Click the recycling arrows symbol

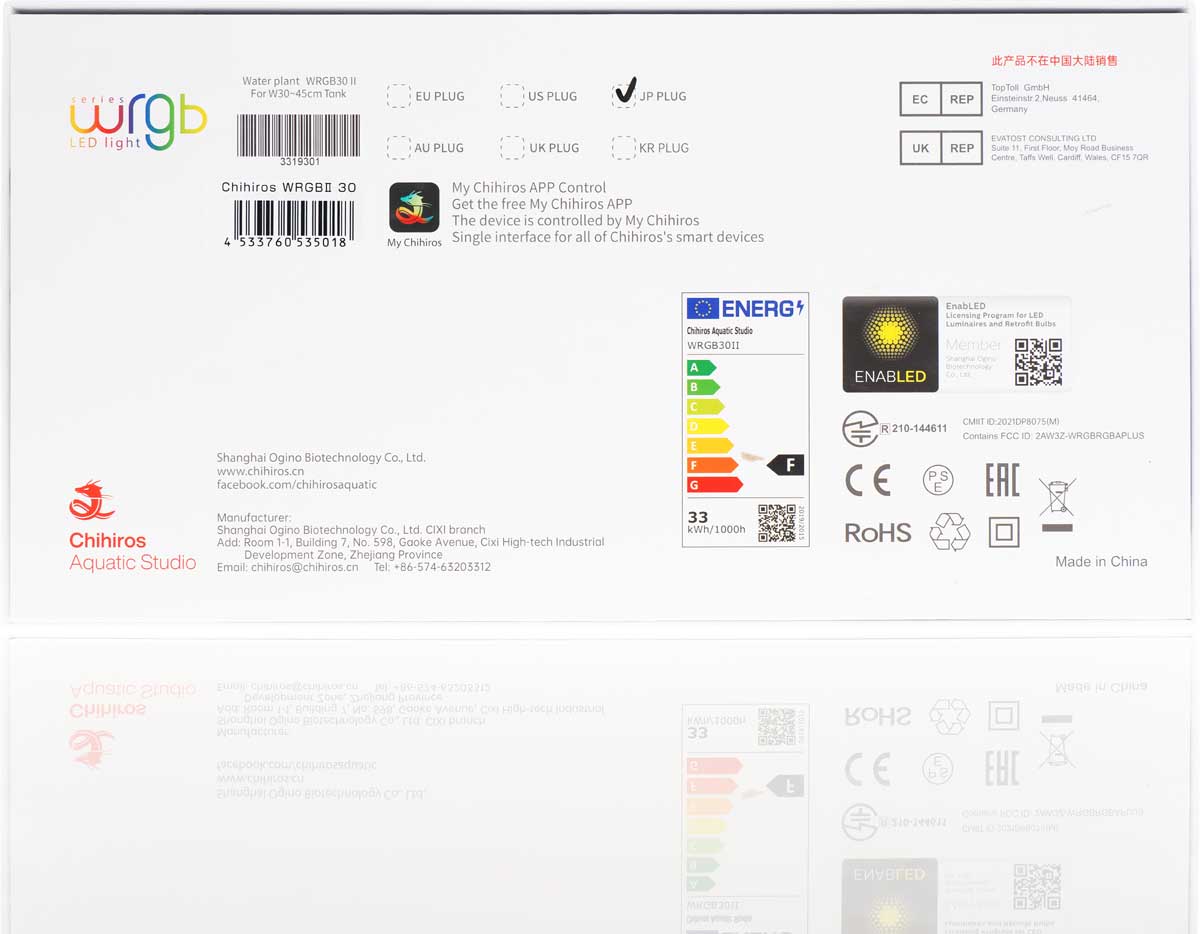coord(949,532)
